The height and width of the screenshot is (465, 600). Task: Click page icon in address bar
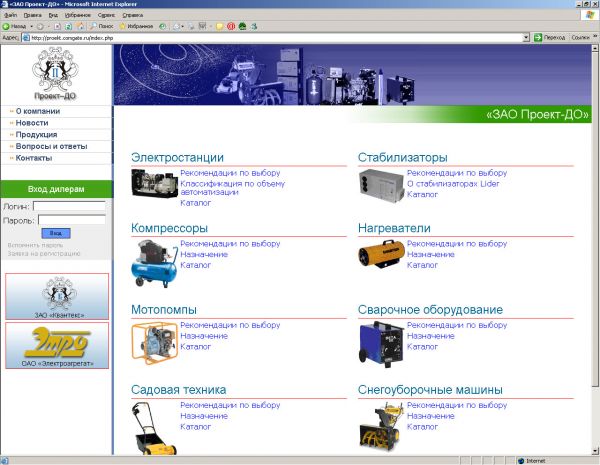point(26,38)
